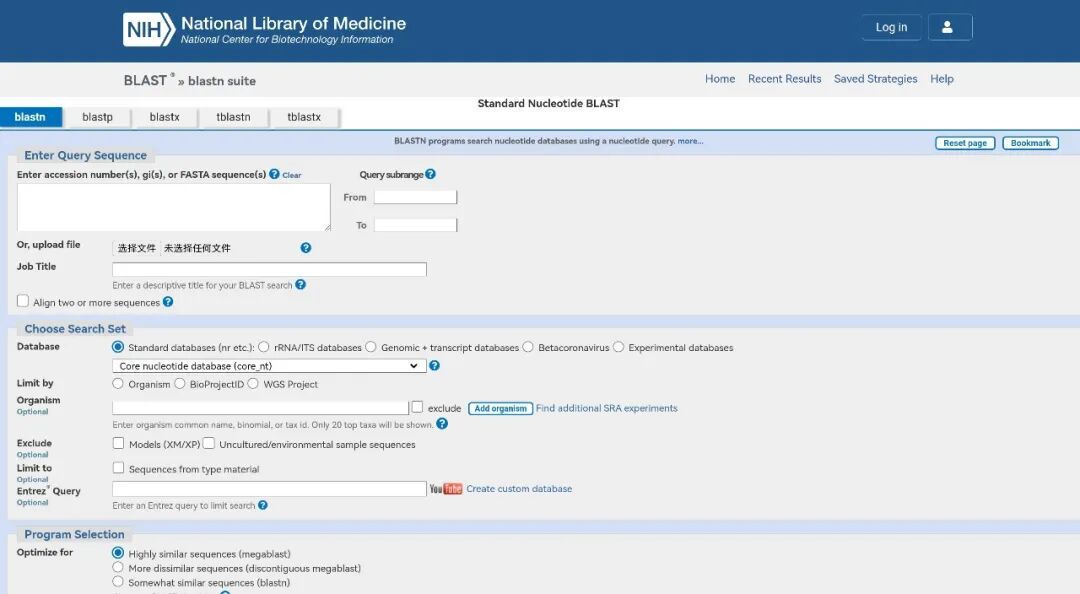The width and height of the screenshot is (1080, 594).
Task: Open help icon beside upload file chooser
Action: point(306,247)
